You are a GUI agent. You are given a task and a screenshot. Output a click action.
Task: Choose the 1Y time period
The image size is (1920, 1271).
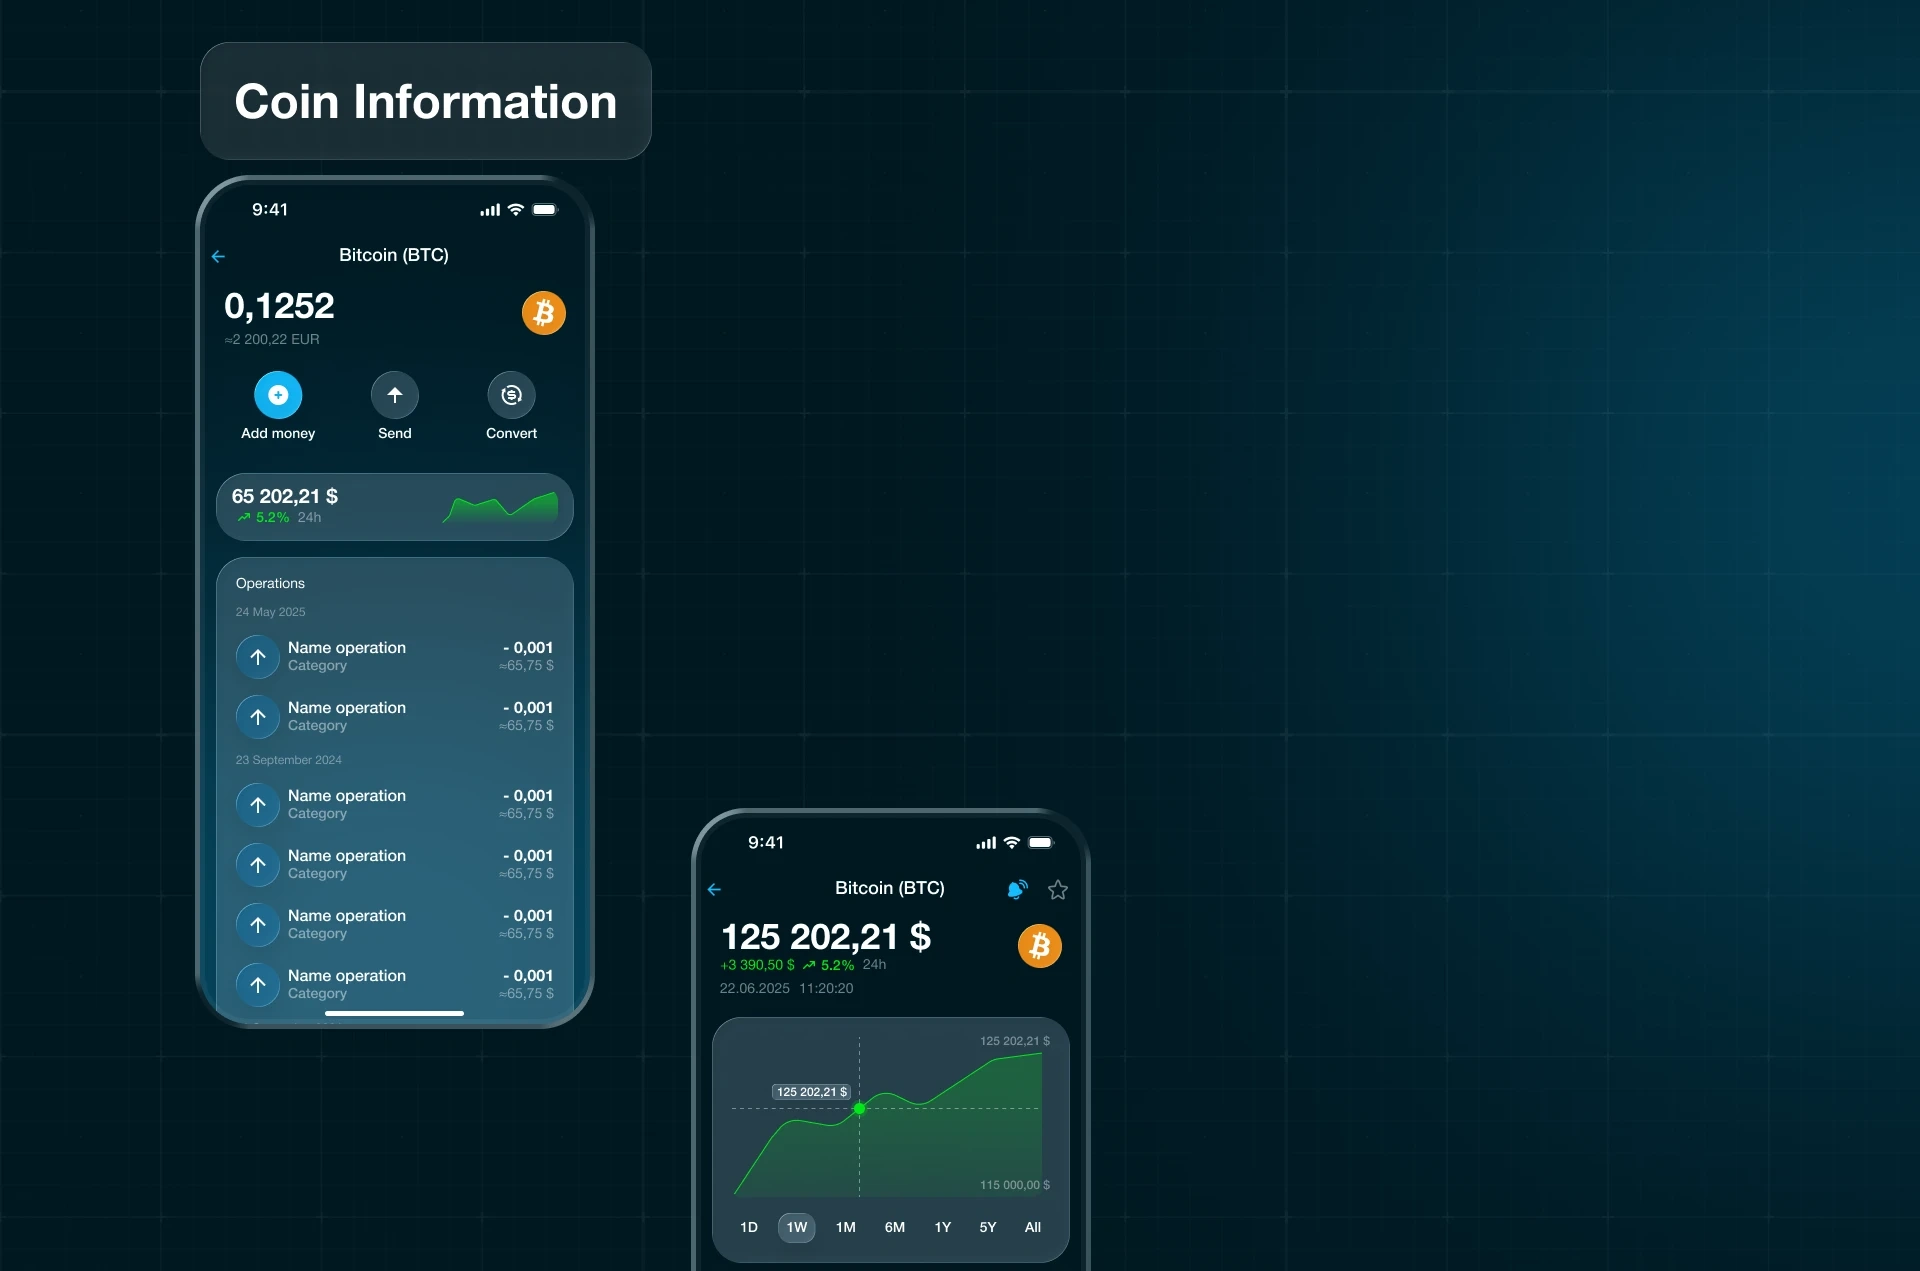coord(943,1227)
